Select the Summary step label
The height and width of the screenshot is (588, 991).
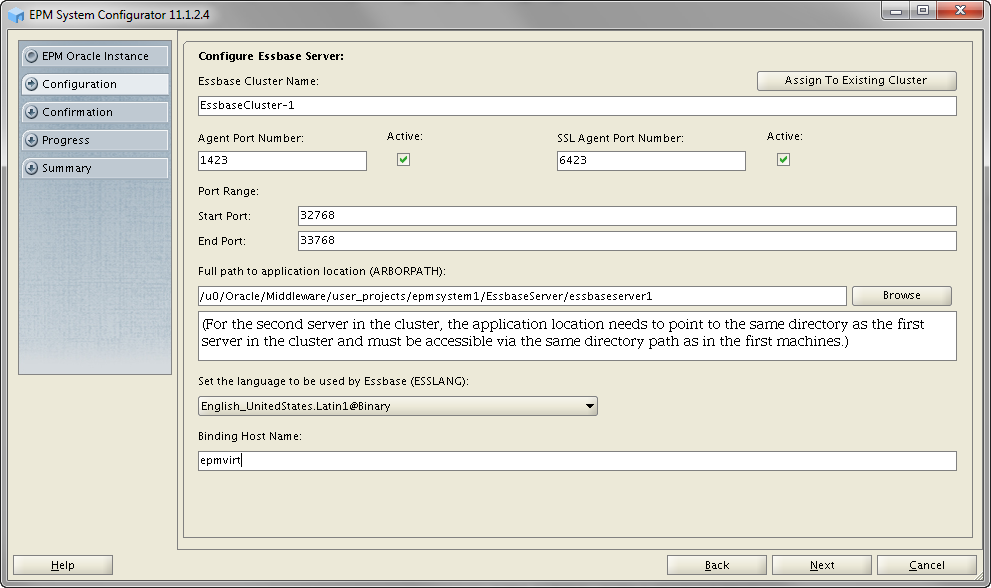[66, 168]
